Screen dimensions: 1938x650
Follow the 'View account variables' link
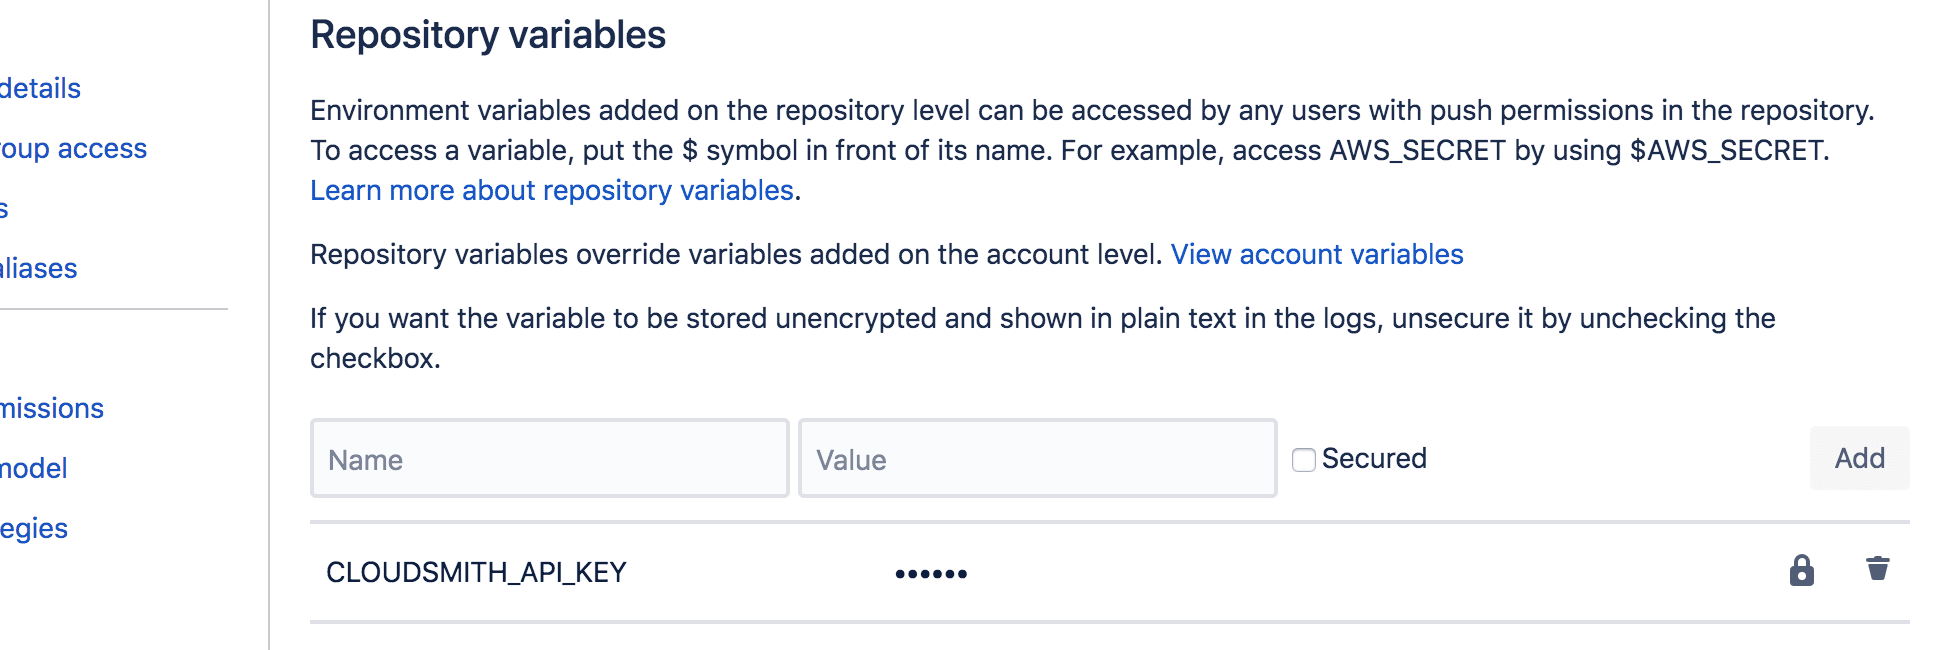tap(1316, 254)
